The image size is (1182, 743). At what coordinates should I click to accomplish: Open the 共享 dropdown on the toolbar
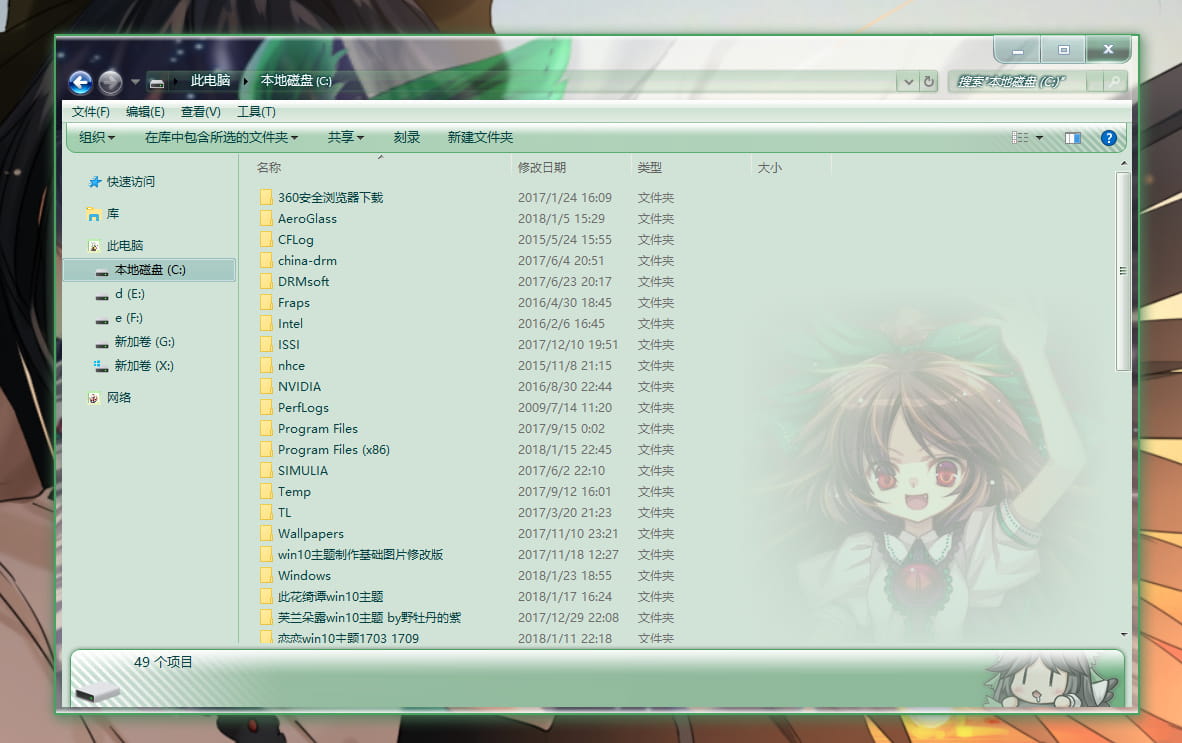[x=345, y=138]
